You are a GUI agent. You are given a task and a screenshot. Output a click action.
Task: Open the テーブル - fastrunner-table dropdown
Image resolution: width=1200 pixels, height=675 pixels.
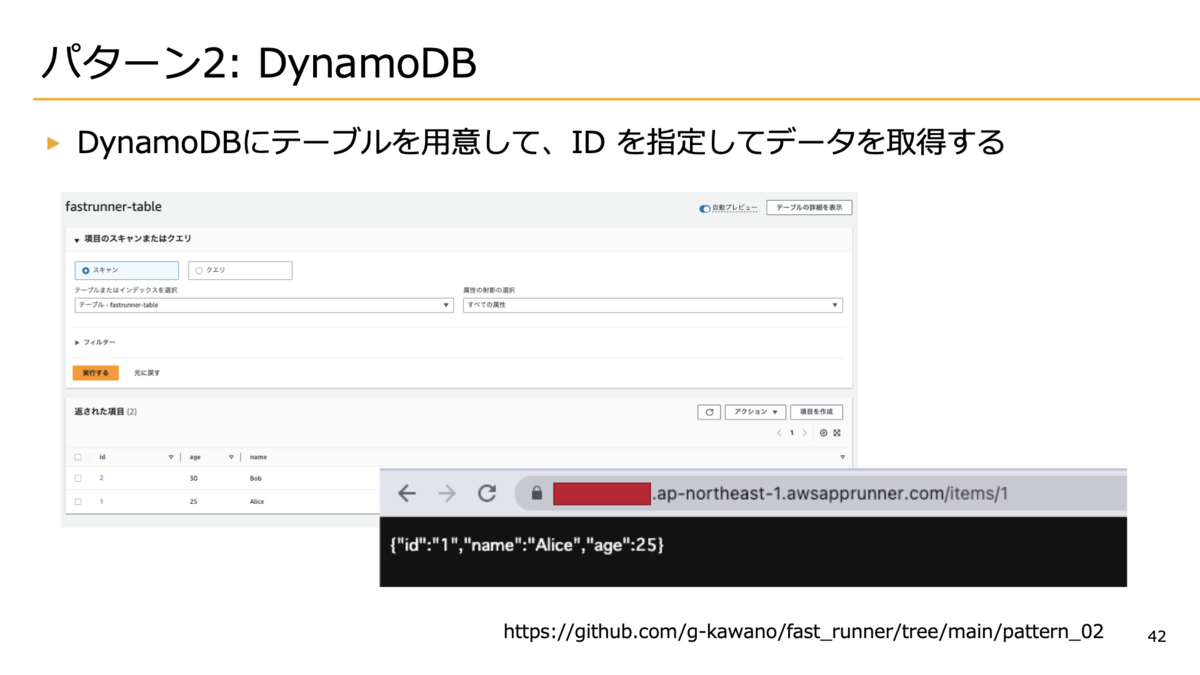tap(264, 305)
